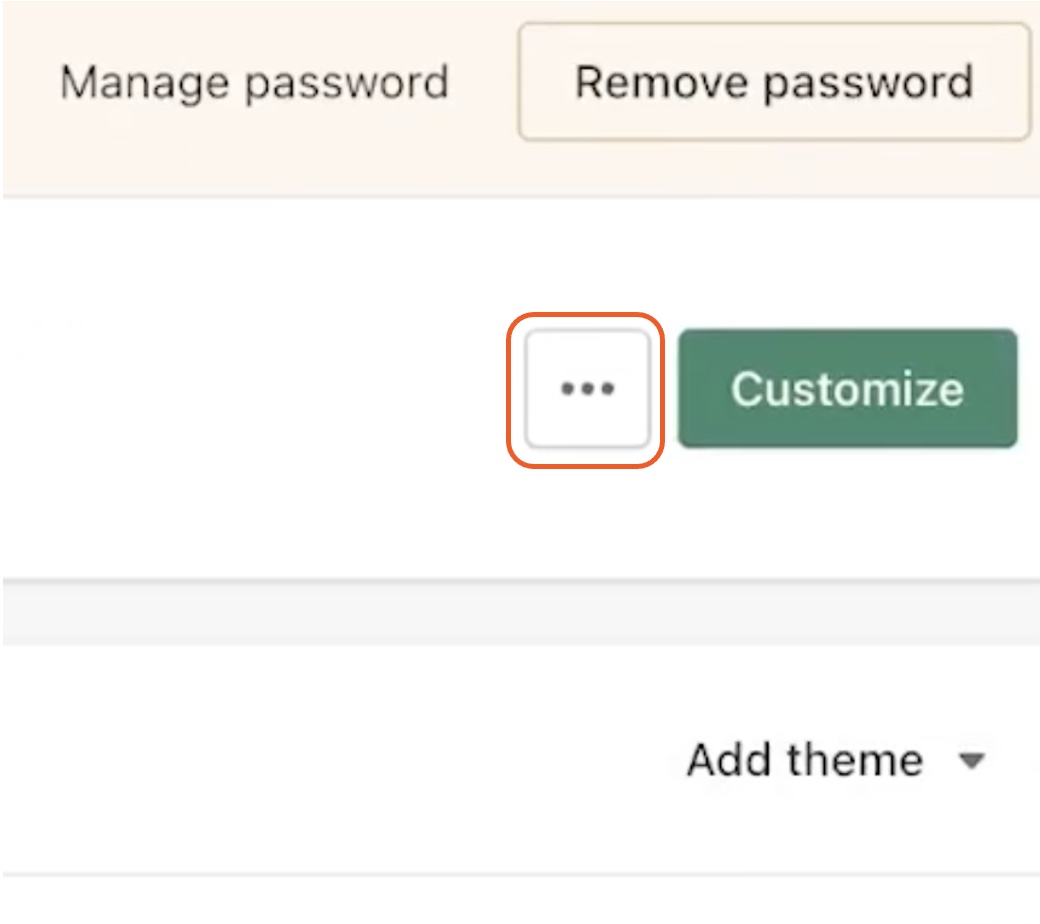1040x924 pixels.
Task: Expand the Add theme dropdown
Action: coord(836,759)
